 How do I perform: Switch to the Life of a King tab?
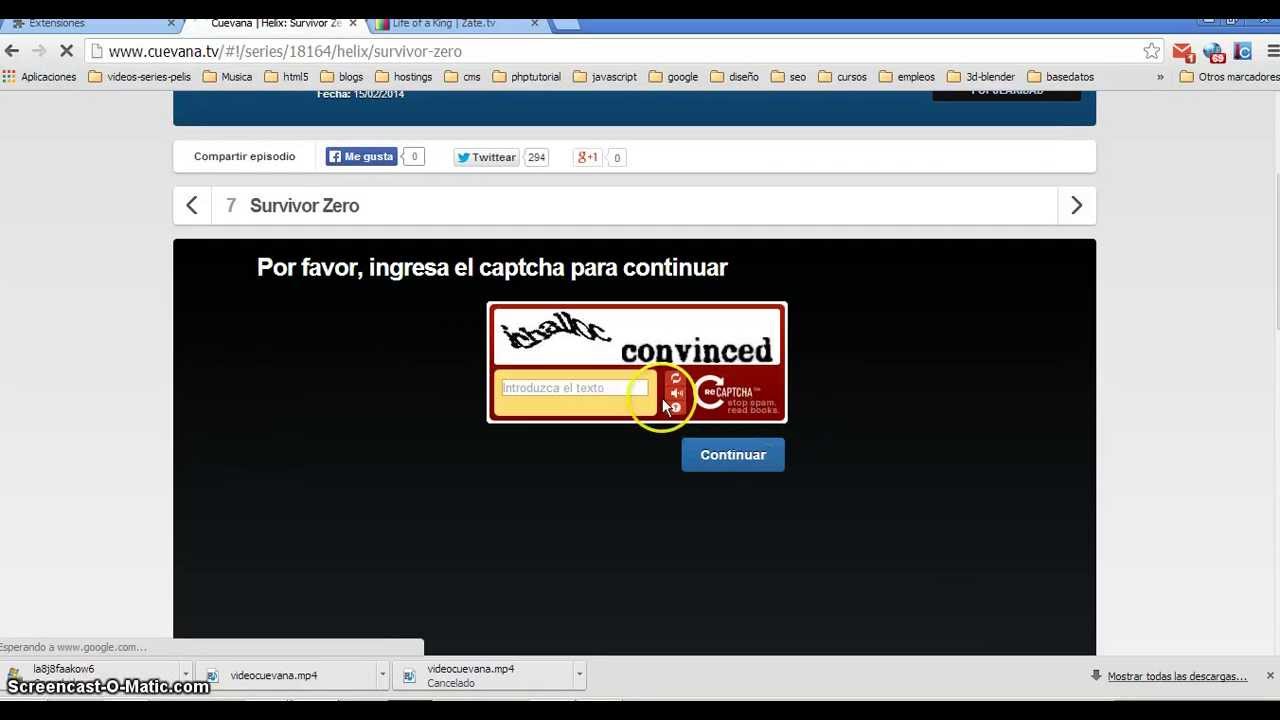(450, 23)
